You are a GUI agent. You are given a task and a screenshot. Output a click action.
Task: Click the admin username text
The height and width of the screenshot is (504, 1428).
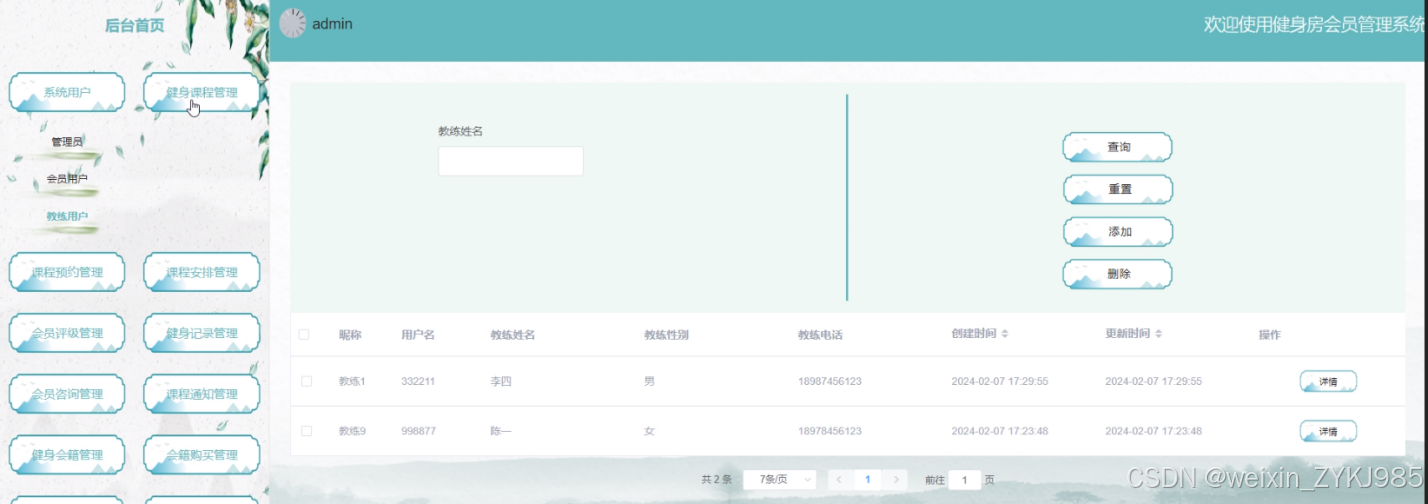click(x=332, y=24)
